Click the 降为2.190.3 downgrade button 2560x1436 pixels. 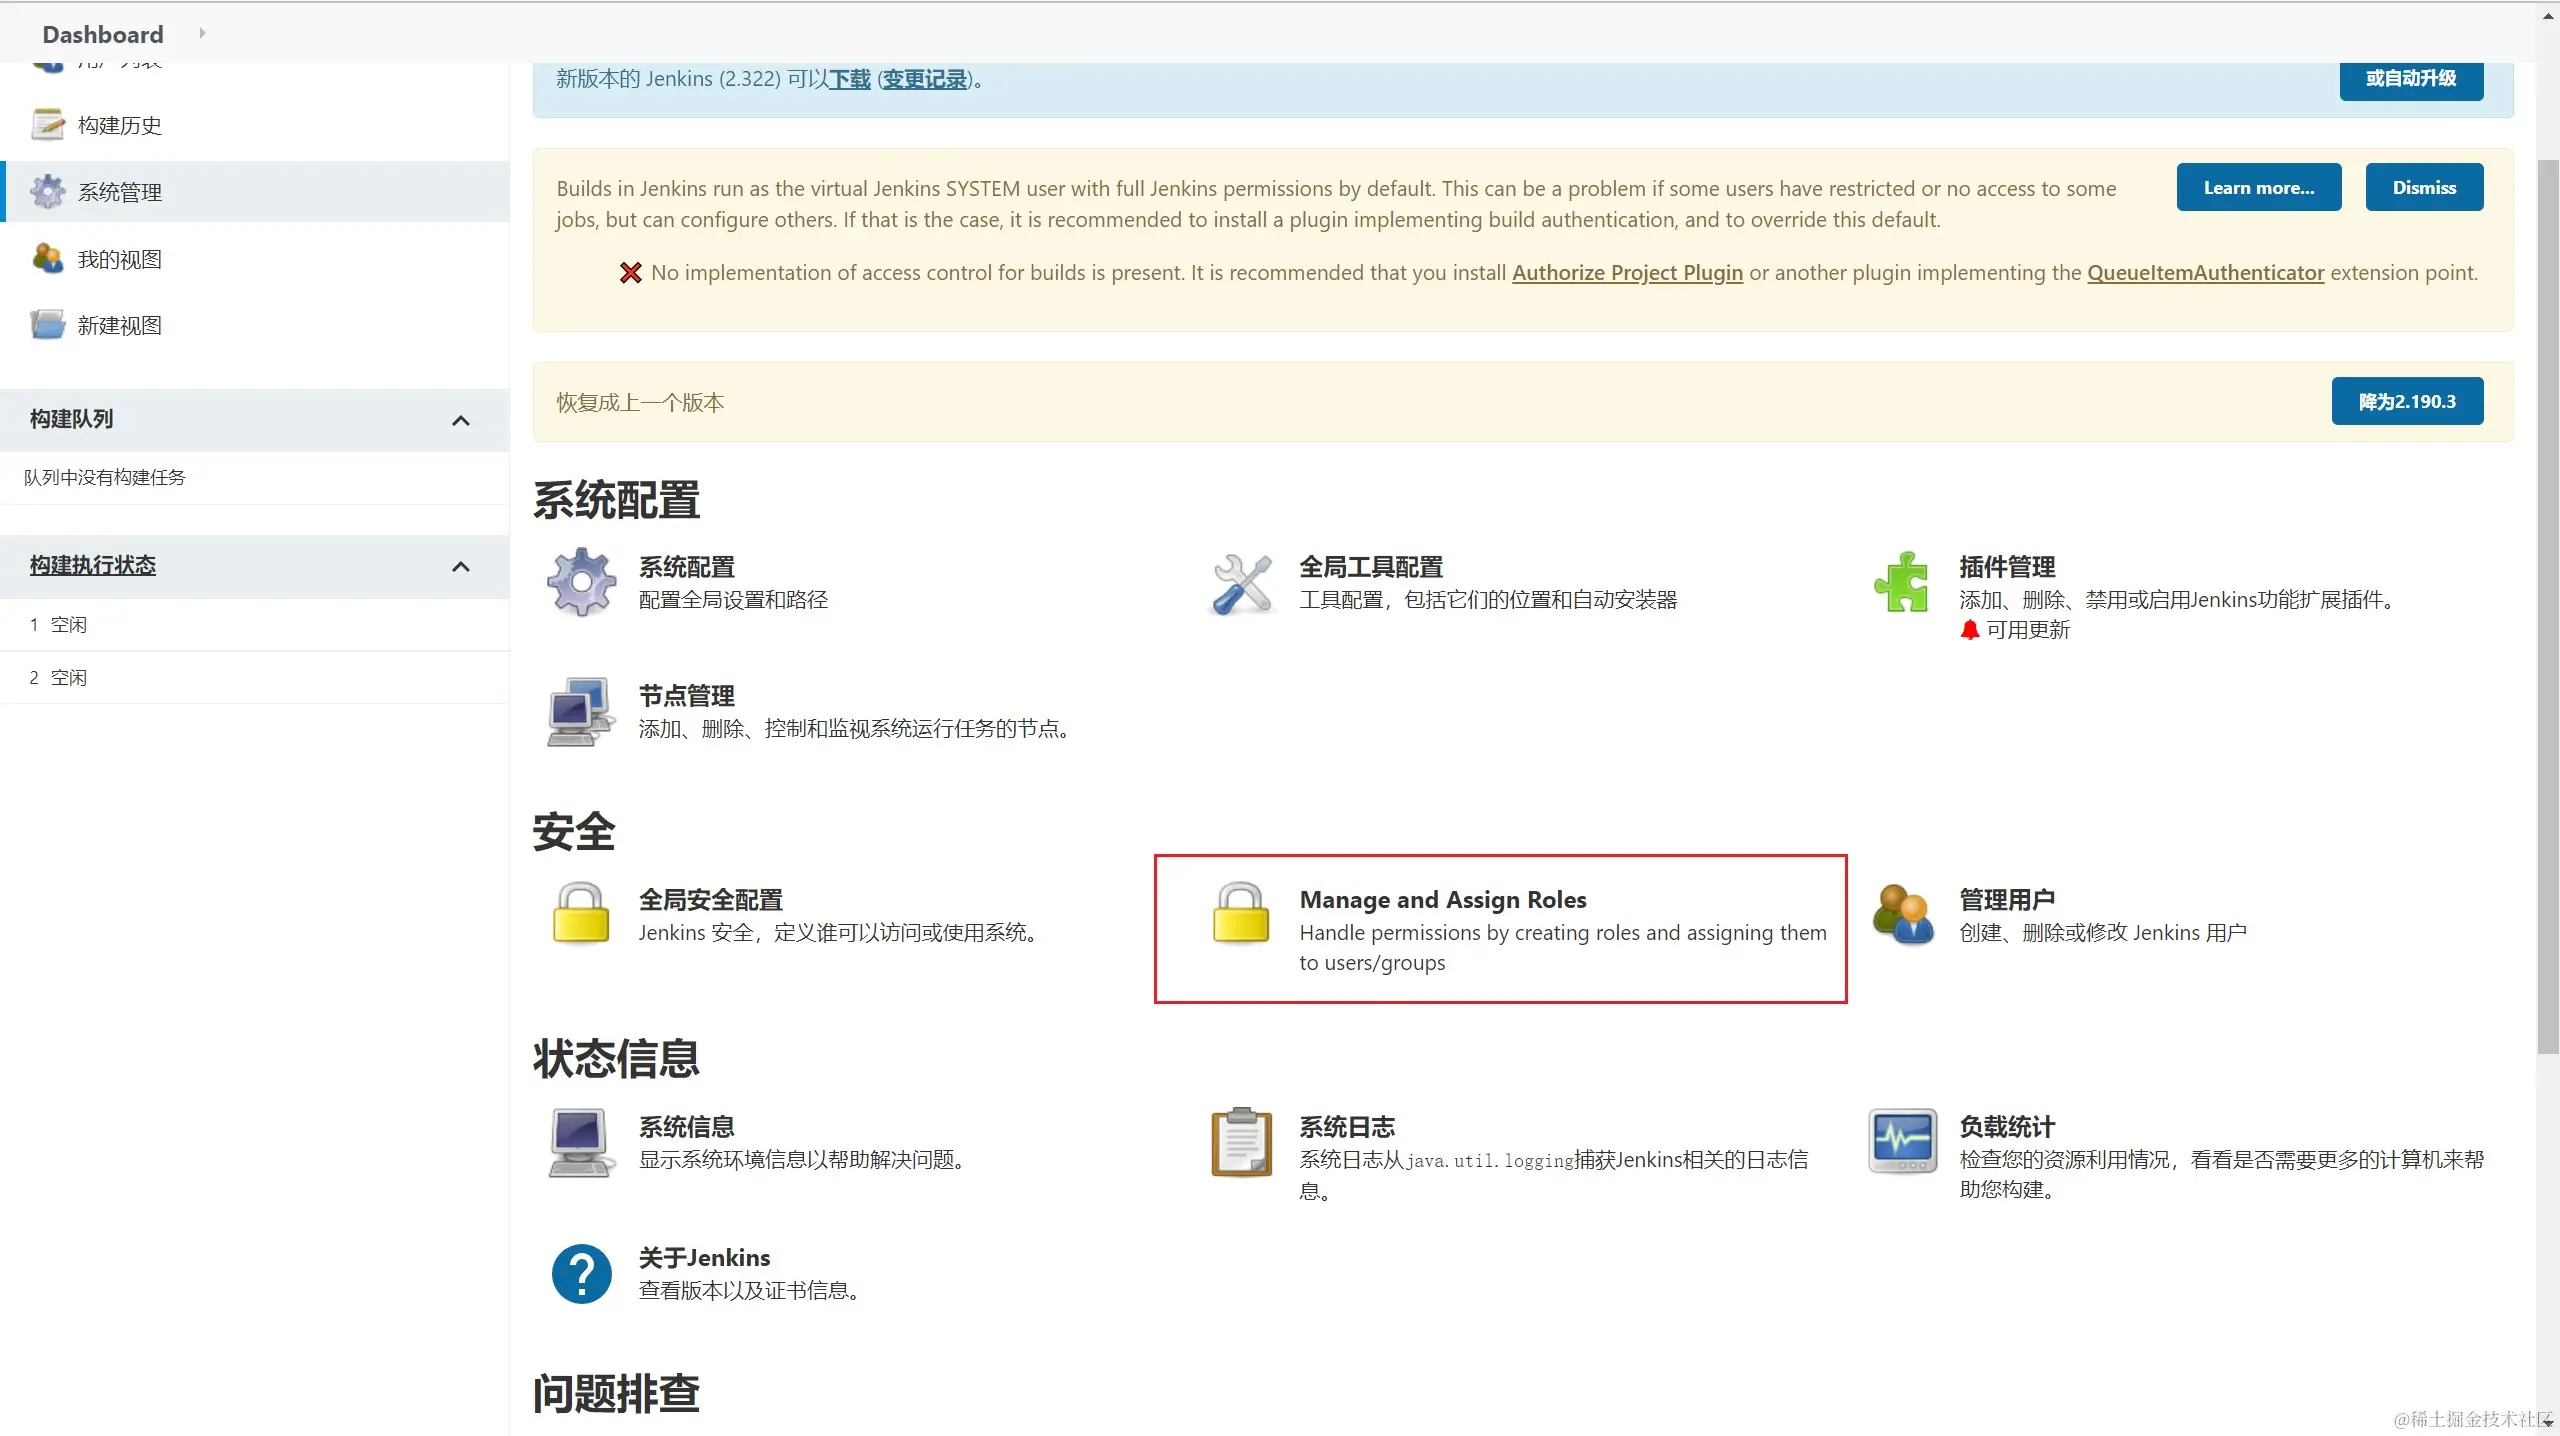point(2406,401)
